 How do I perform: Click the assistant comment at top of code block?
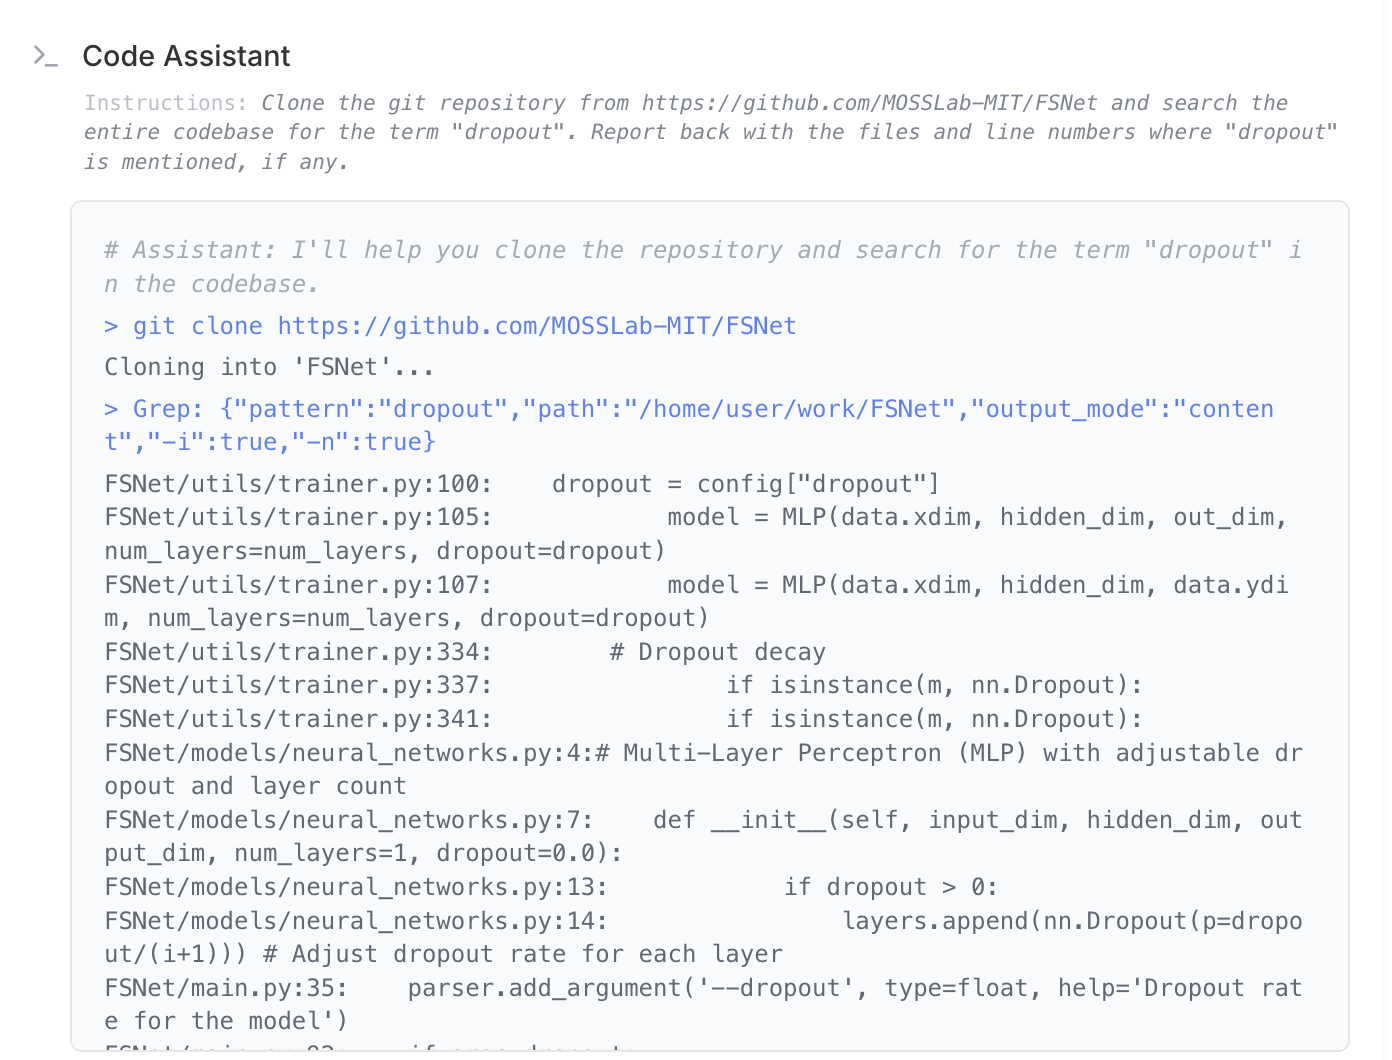click(x=702, y=250)
